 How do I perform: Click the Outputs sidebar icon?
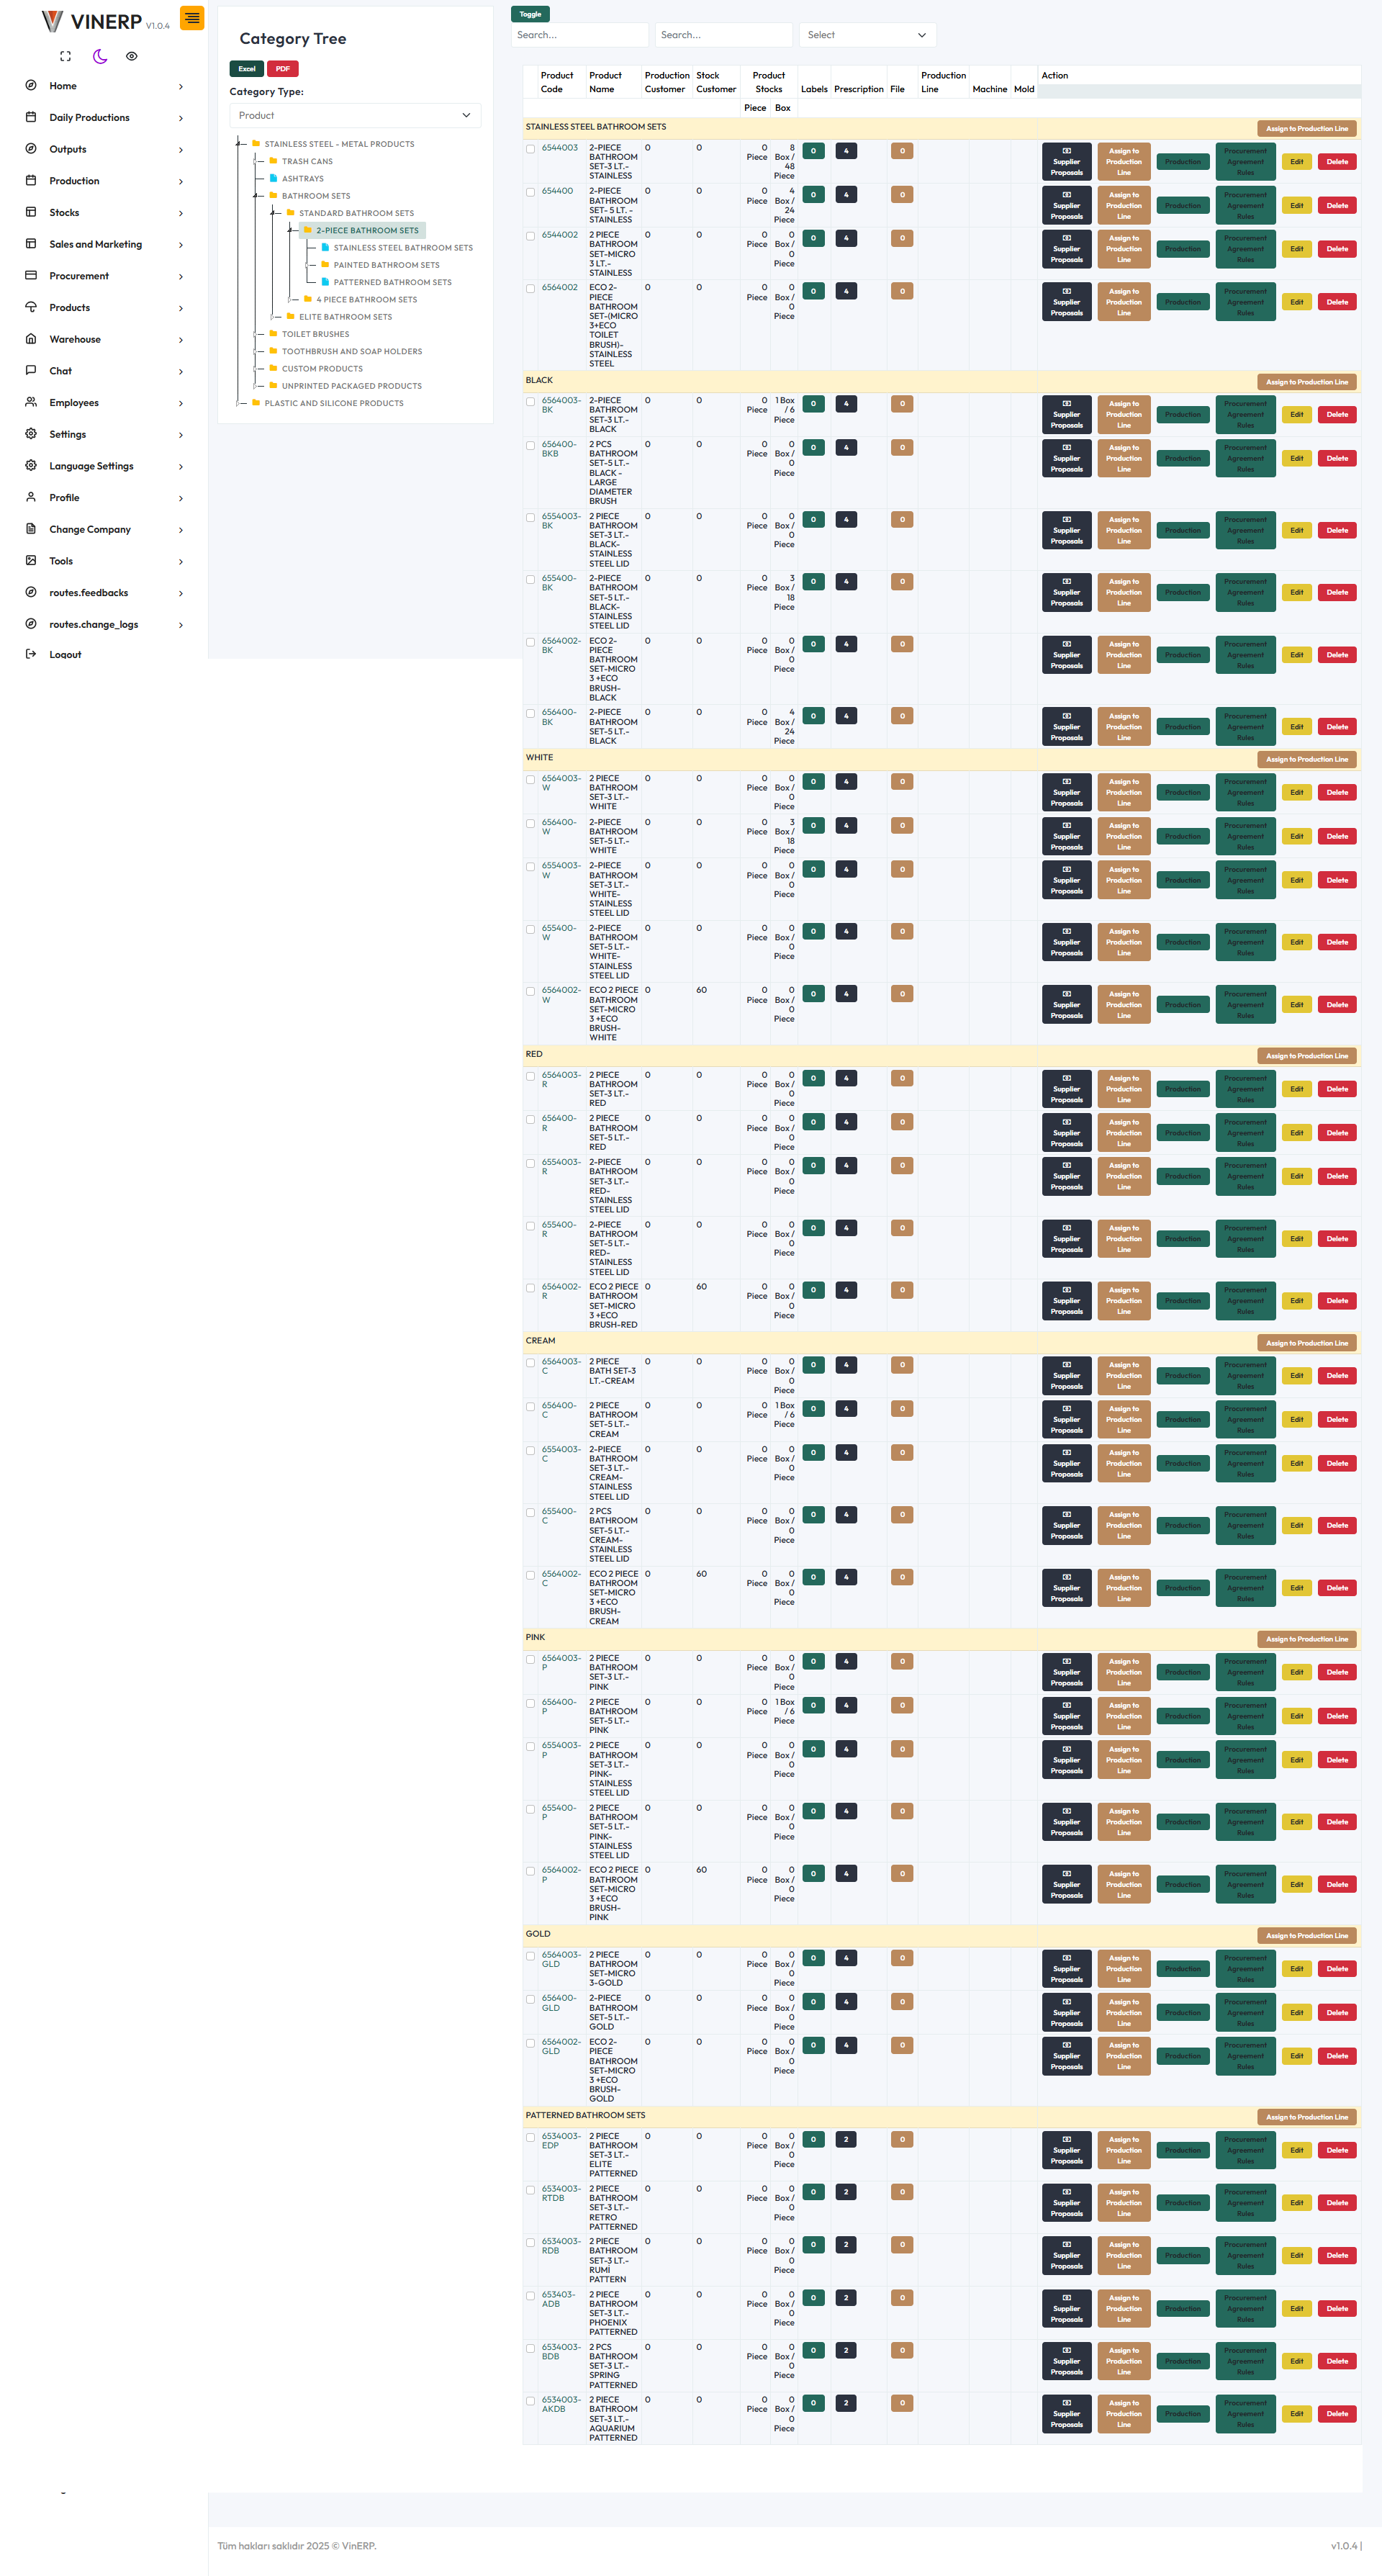click(31, 149)
